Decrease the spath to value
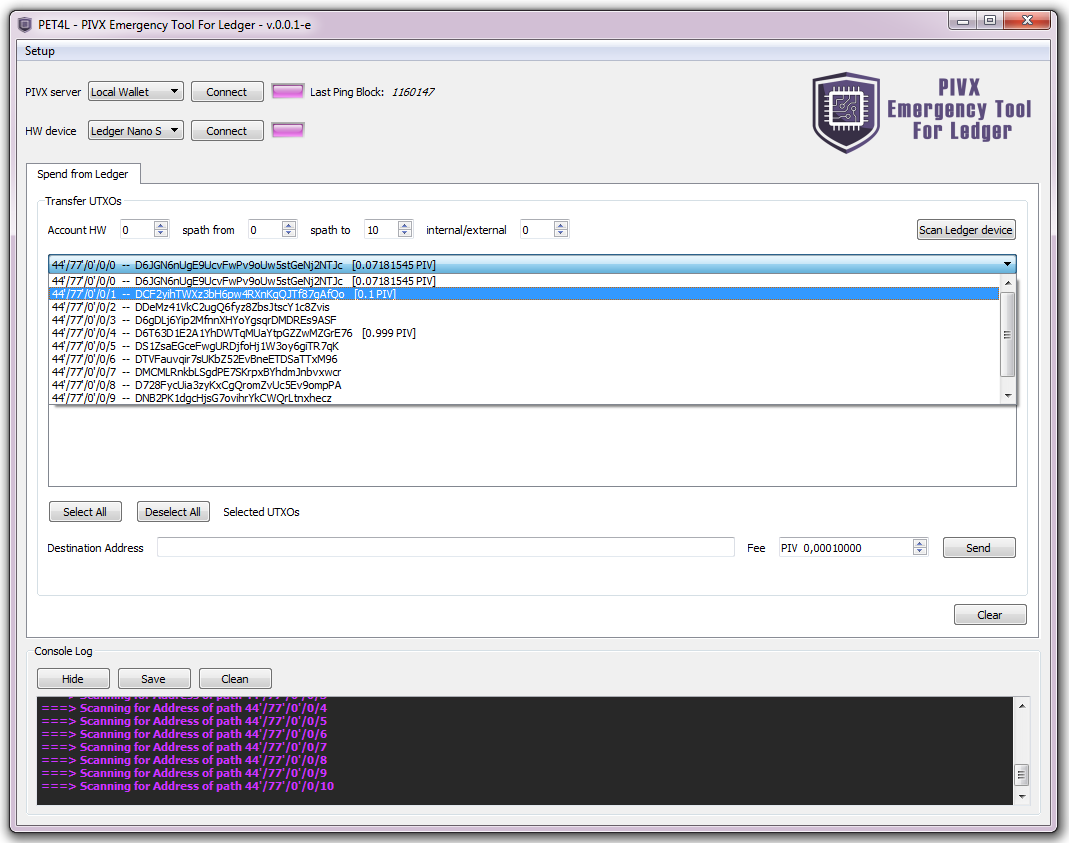 (405, 234)
